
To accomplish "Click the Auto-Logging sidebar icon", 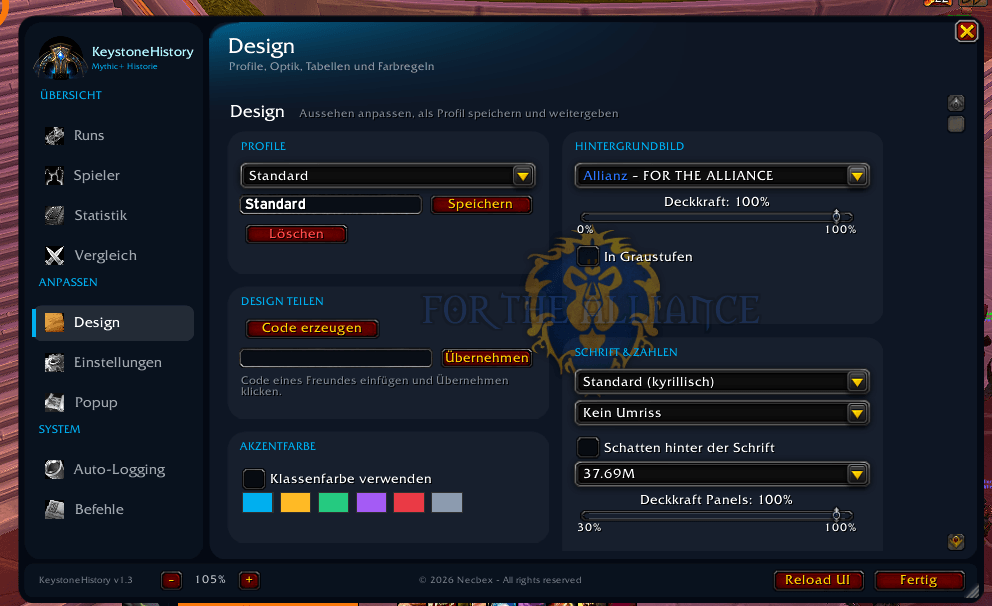I will [54, 469].
